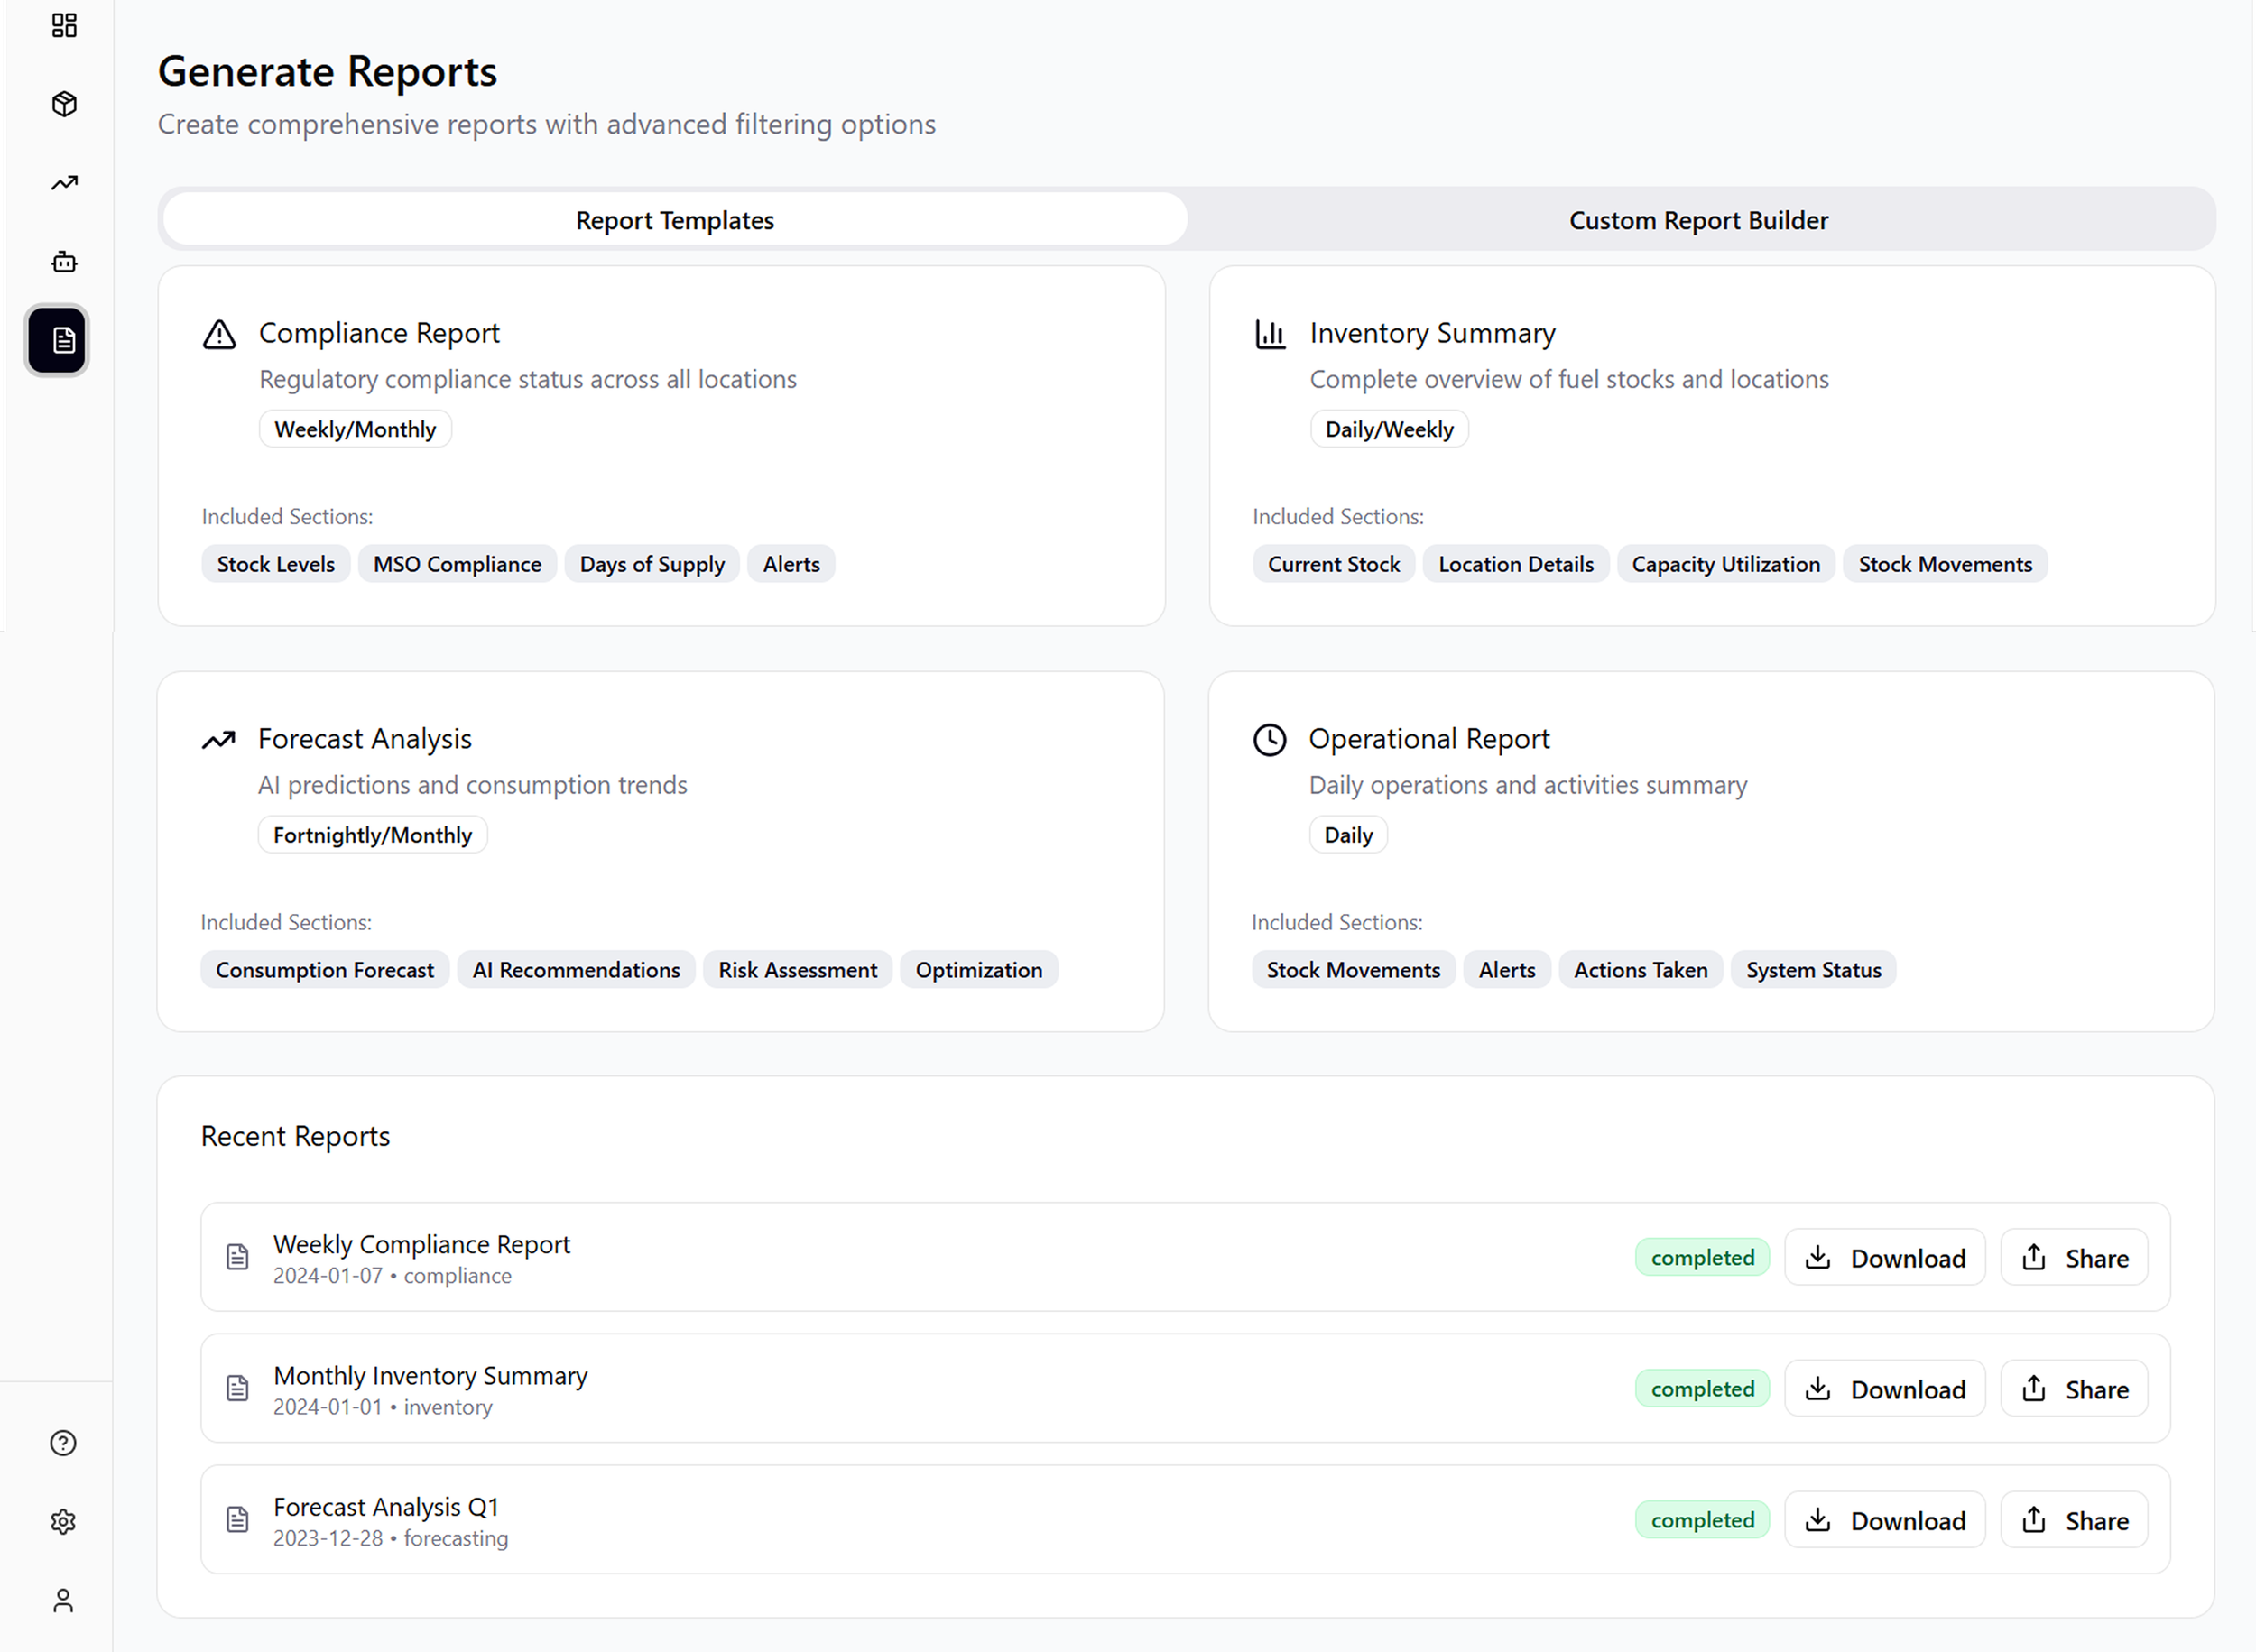The height and width of the screenshot is (1652, 2256).
Task: Click the MSO Compliance section tag
Action: tap(457, 564)
